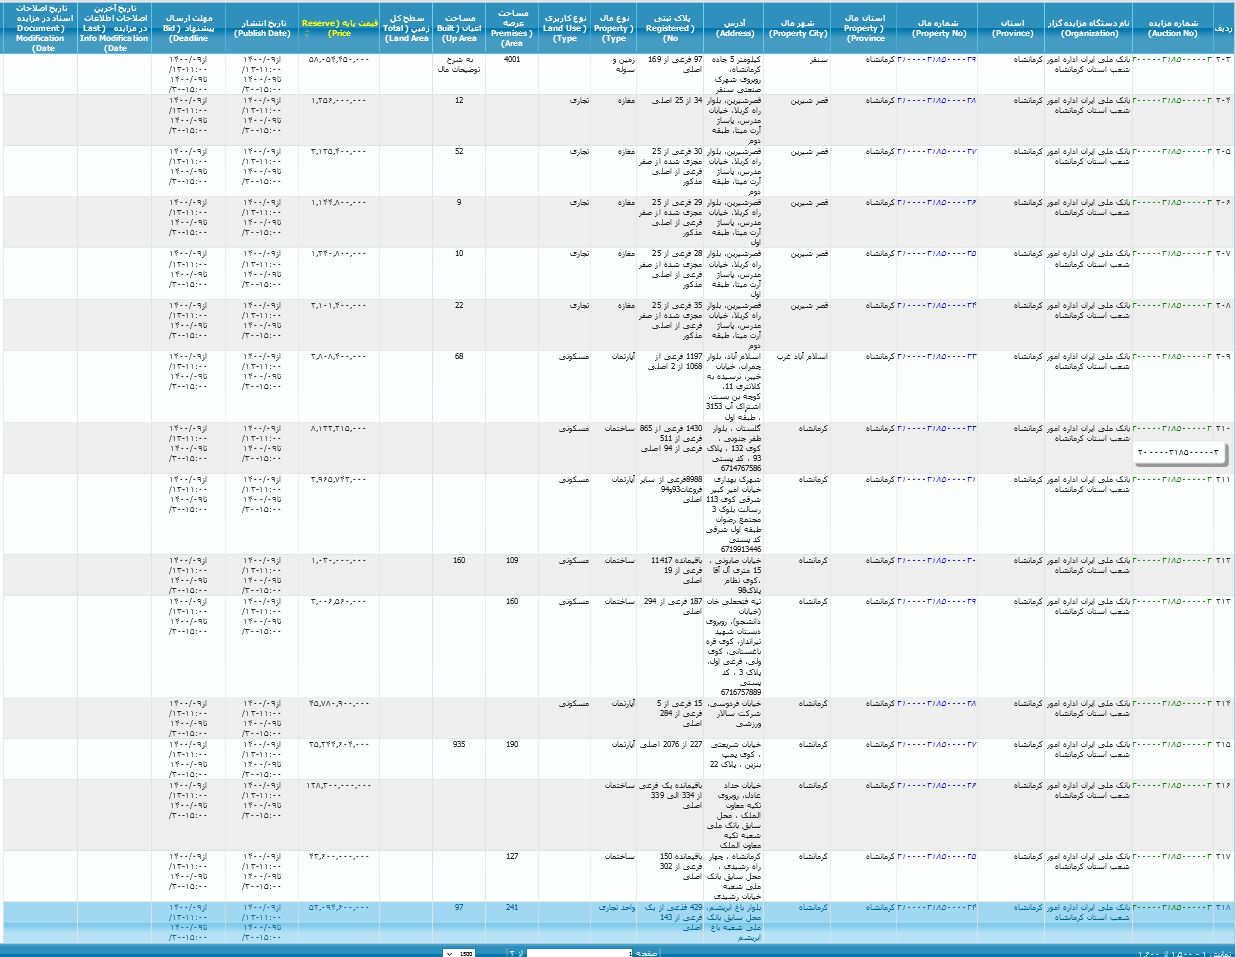Open the auction number link in row 303
Image resolution: width=1236 pixels, height=957 pixels.
coord(1171,60)
